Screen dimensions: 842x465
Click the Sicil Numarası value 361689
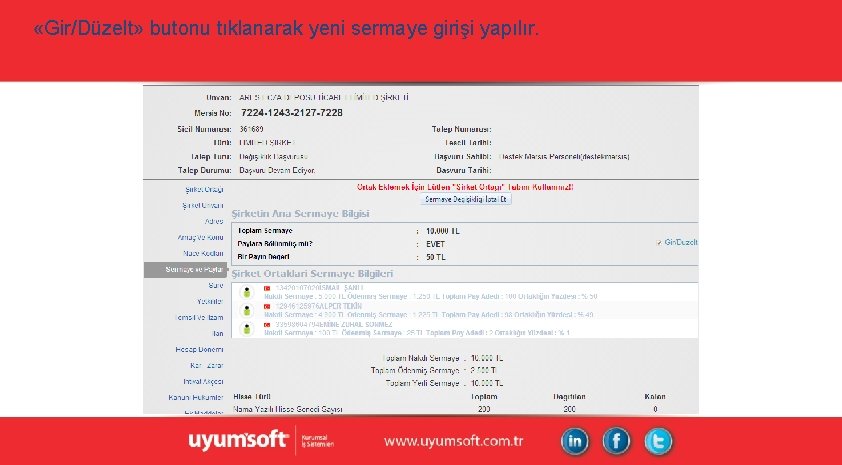[x=251, y=129]
